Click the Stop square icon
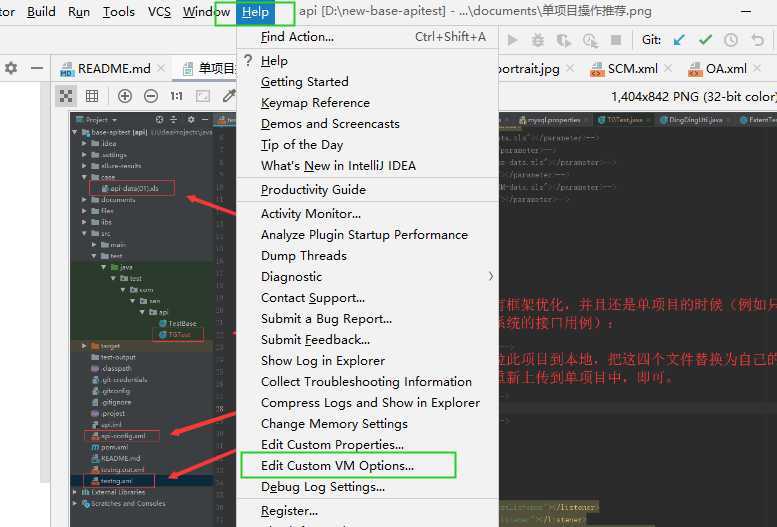This screenshot has height=527, width=777. click(616, 40)
